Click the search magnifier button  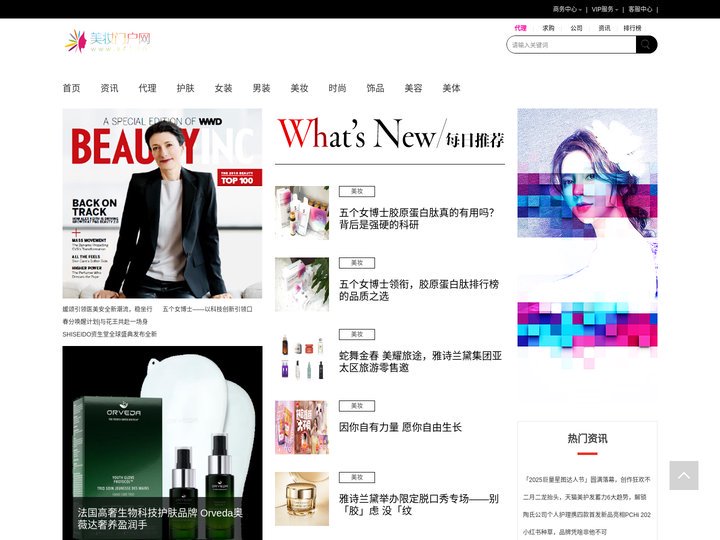point(646,45)
